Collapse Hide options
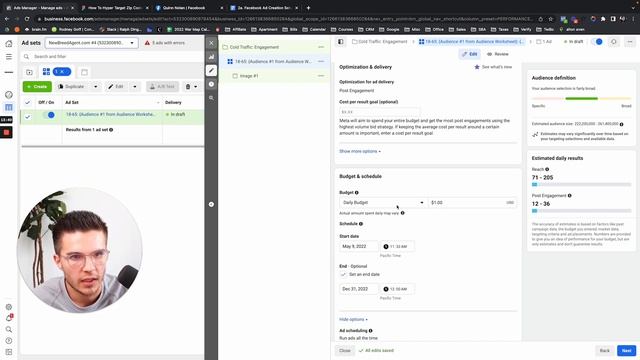 click(353, 319)
